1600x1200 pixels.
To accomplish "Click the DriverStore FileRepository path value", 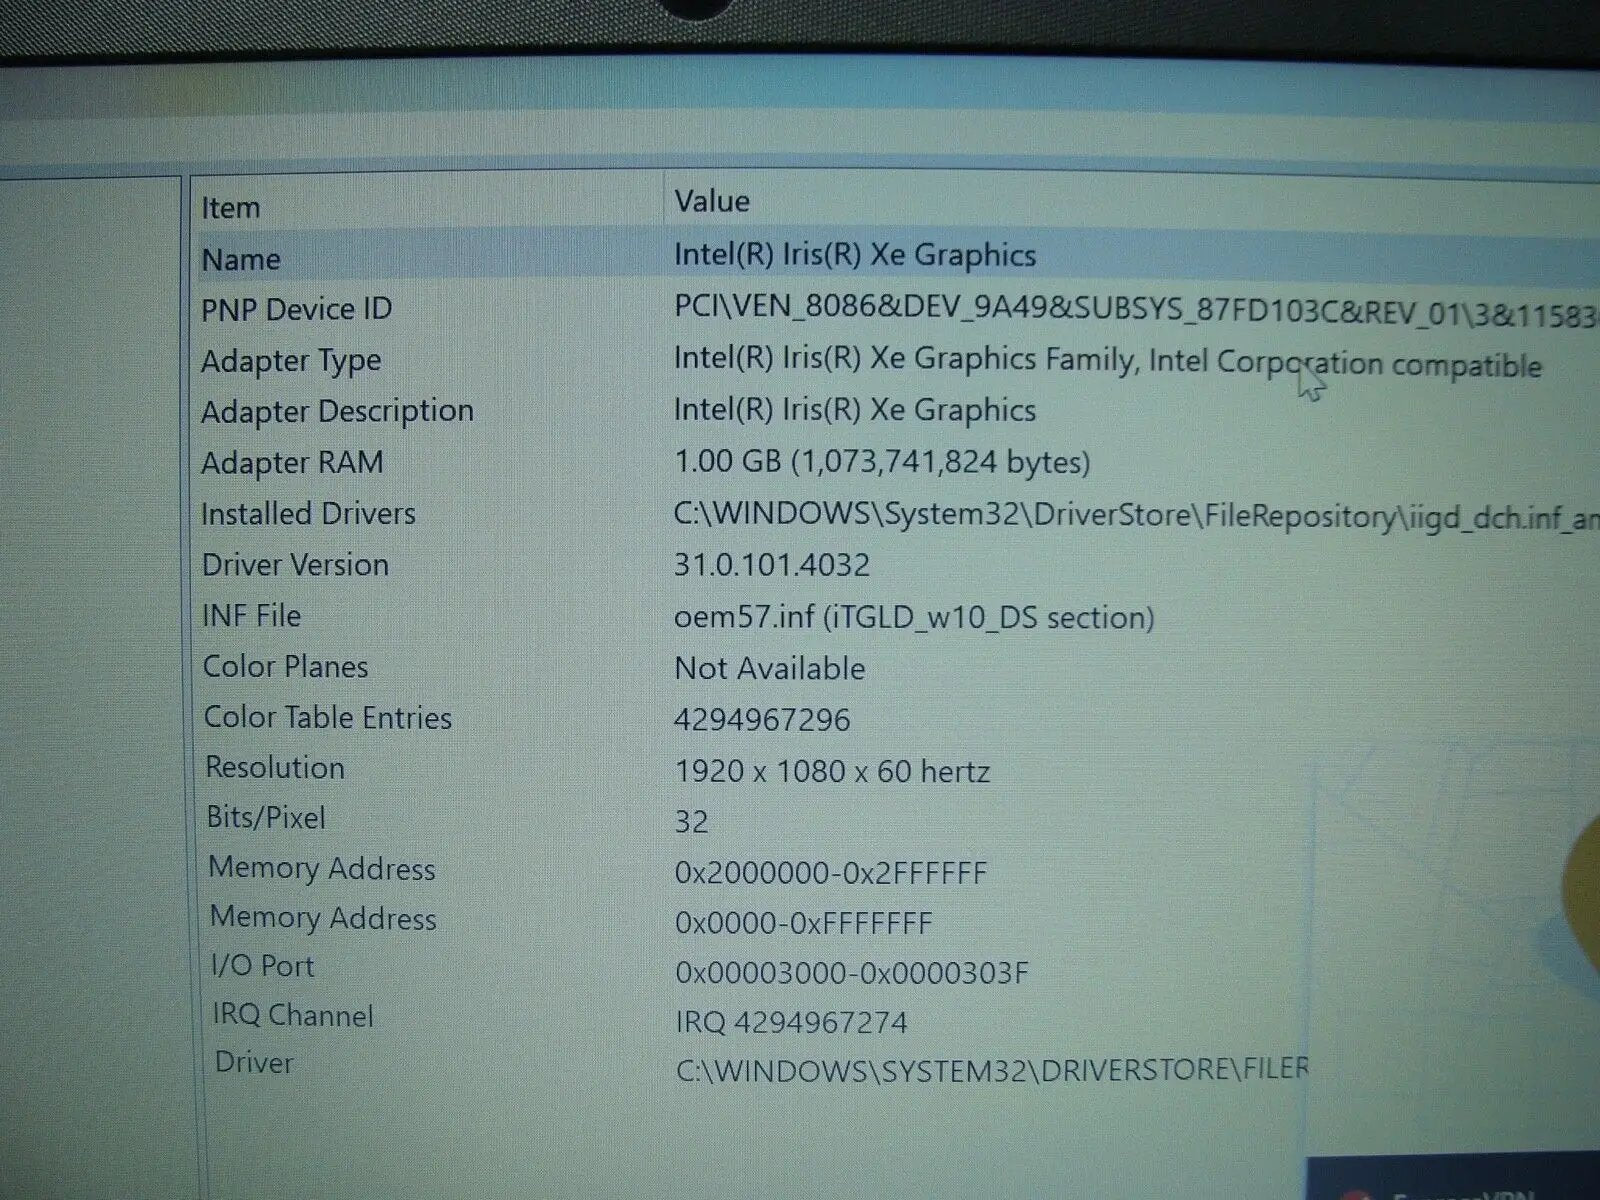I will pos(1136,516).
